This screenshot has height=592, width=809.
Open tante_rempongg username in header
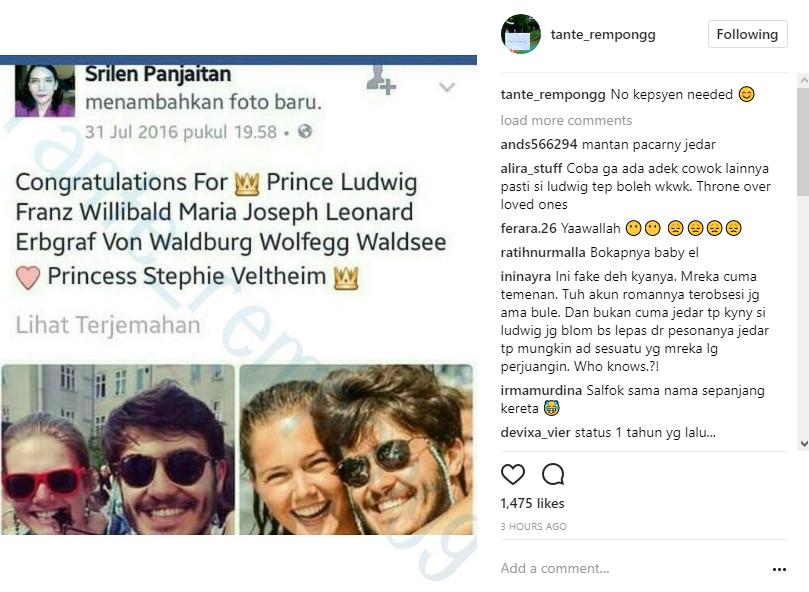(x=603, y=34)
